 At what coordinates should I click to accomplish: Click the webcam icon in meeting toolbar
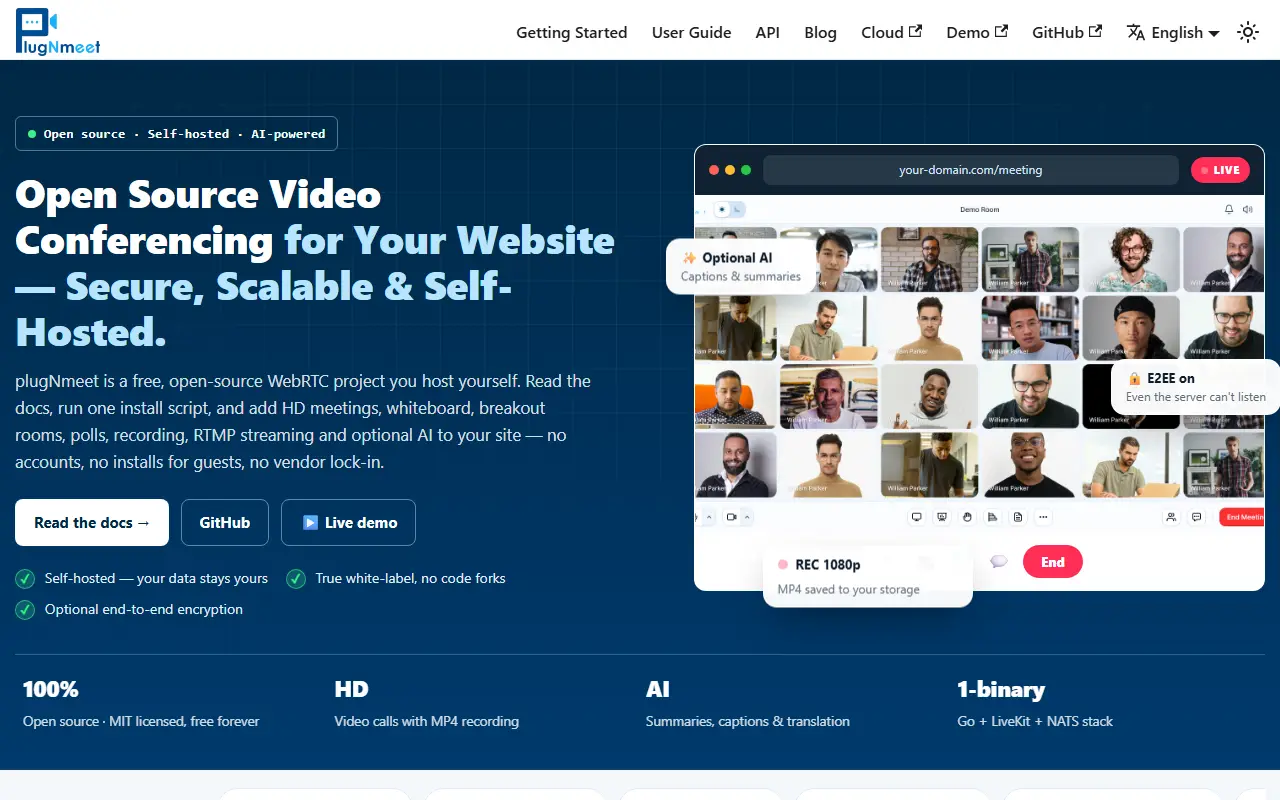(x=732, y=517)
